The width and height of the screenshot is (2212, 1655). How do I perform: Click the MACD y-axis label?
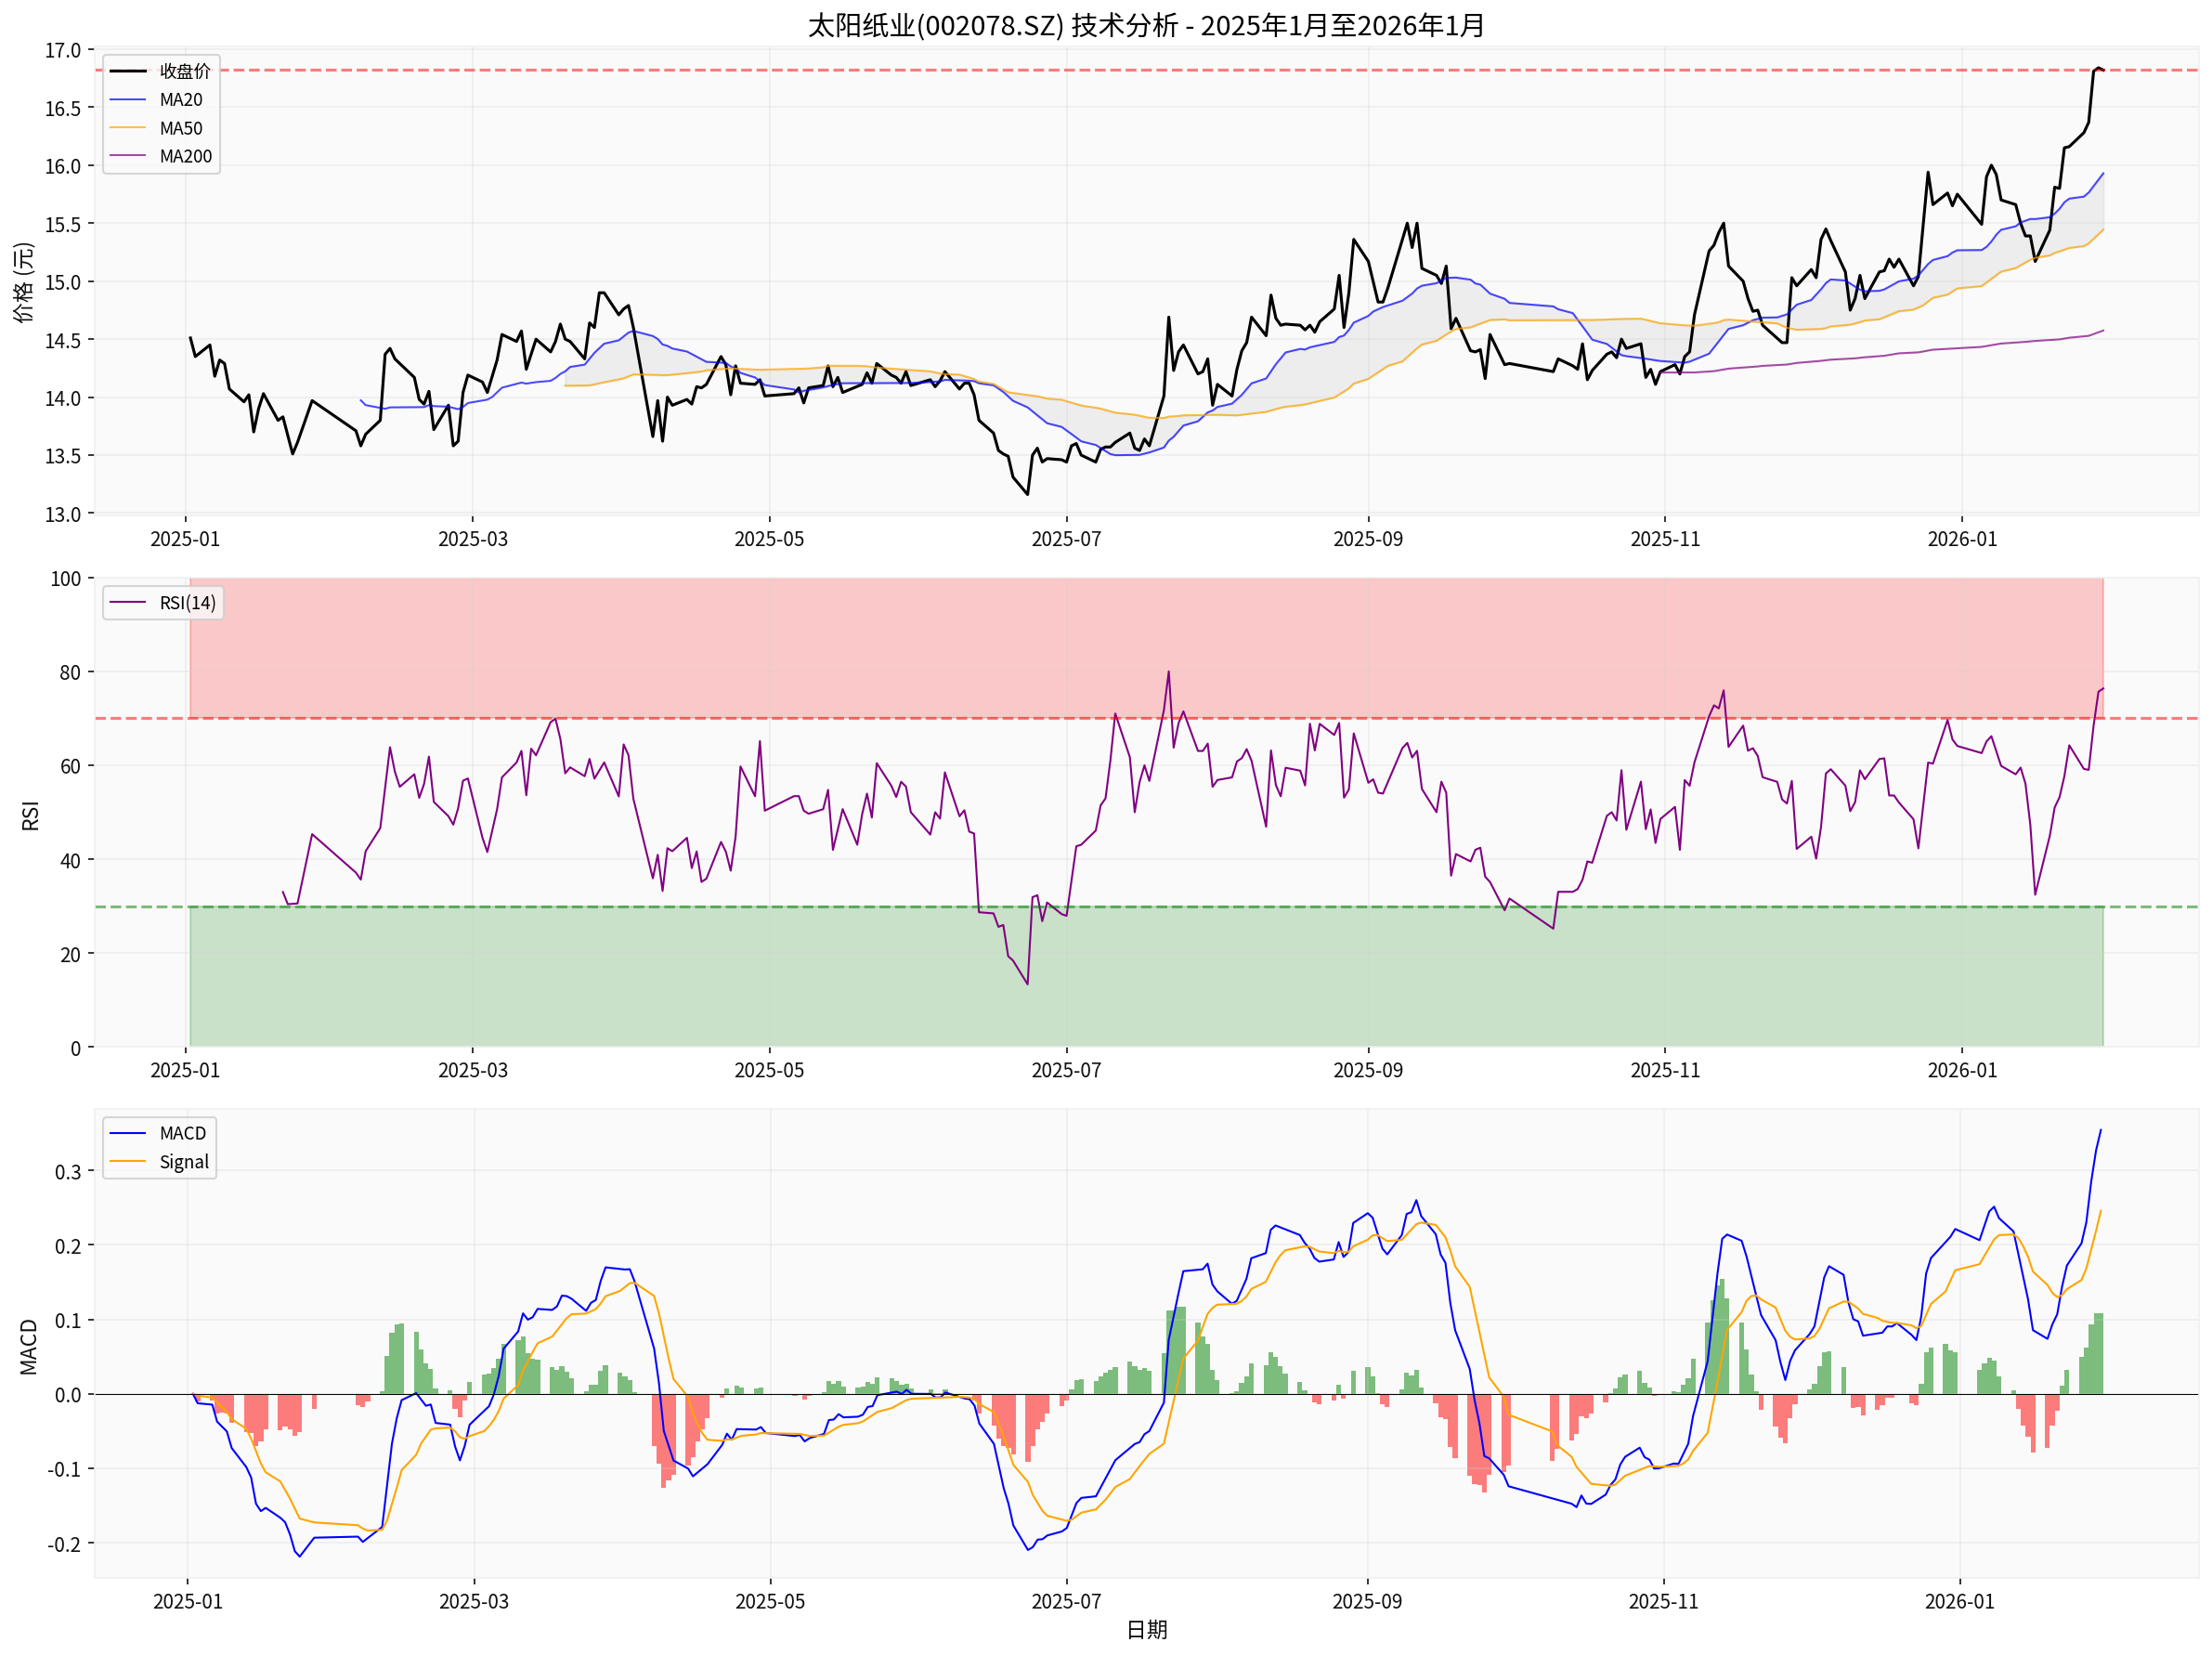29,1346
